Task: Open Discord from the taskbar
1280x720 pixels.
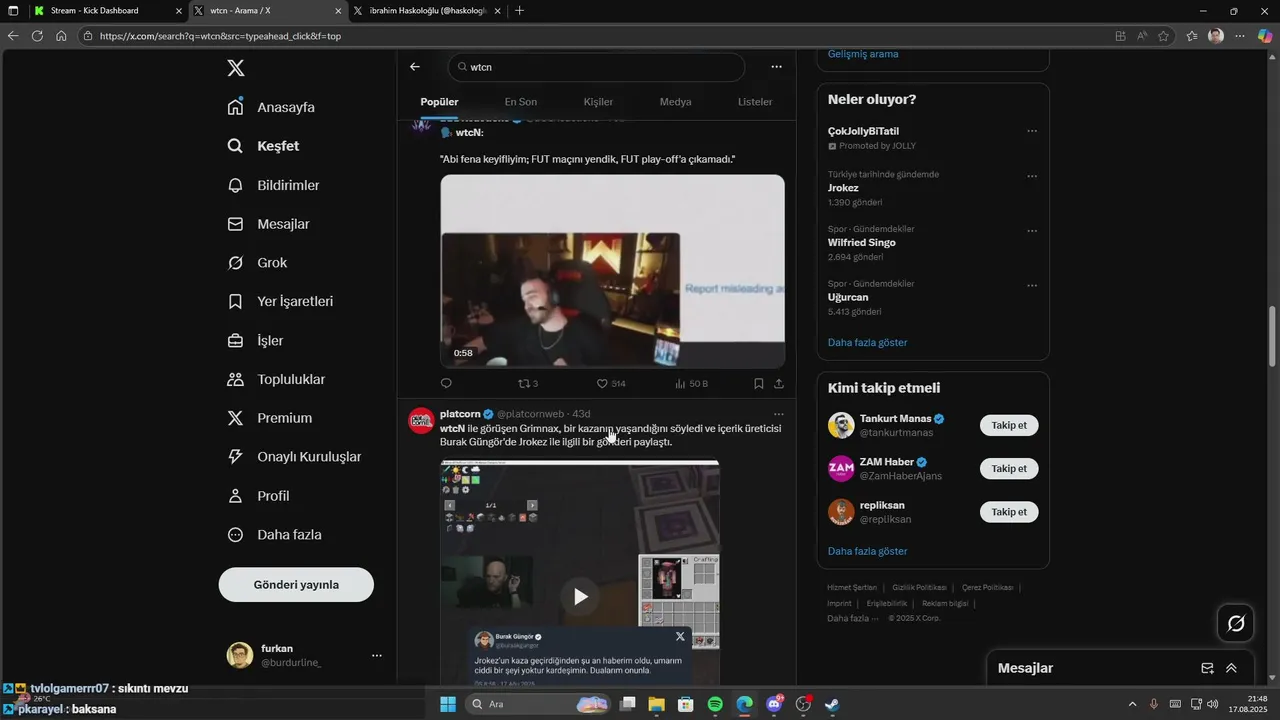Action: click(773, 704)
